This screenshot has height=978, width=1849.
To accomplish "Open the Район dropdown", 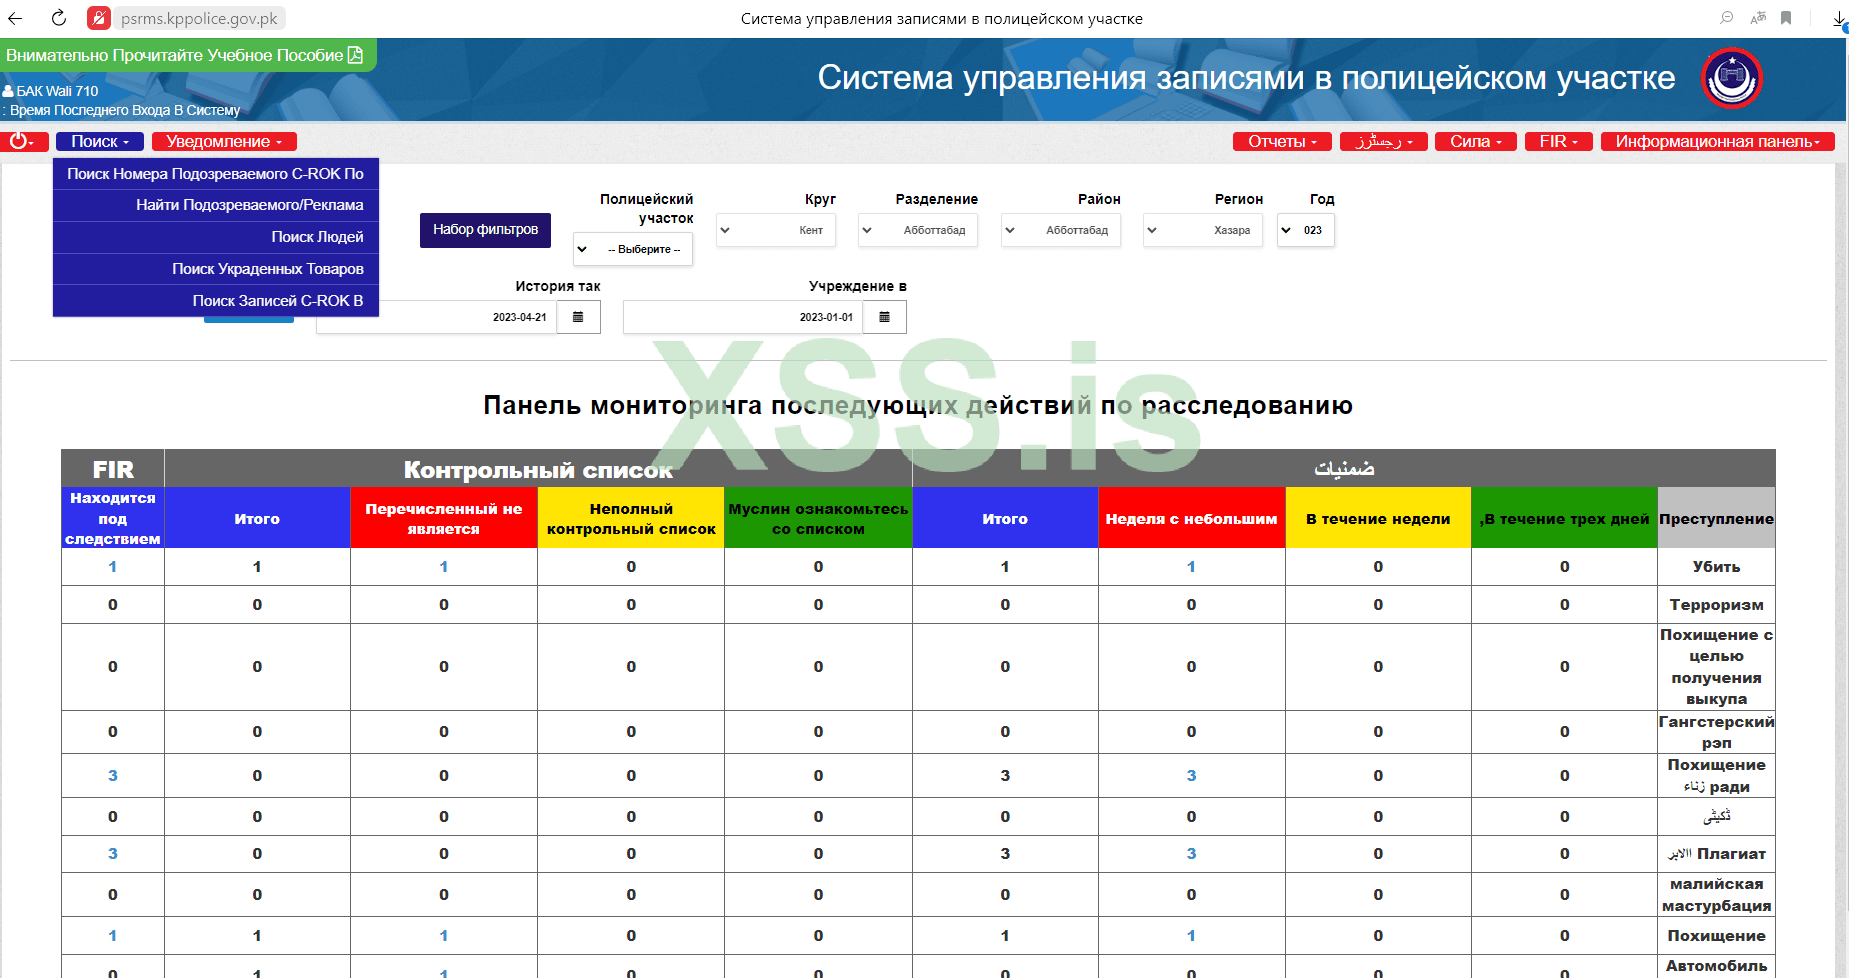I will pyautogui.click(x=1061, y=230).
